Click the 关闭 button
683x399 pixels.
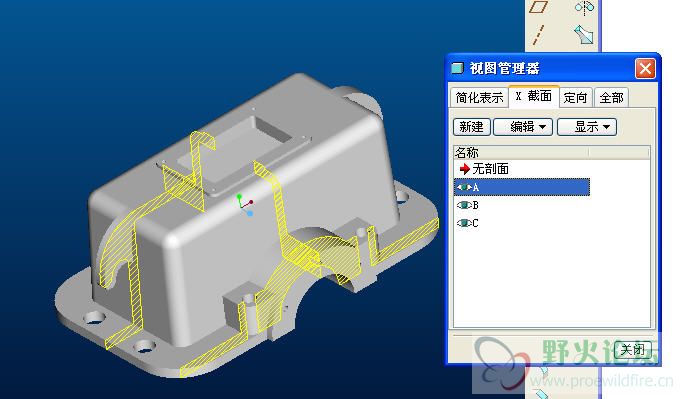(x=632, y=349)
